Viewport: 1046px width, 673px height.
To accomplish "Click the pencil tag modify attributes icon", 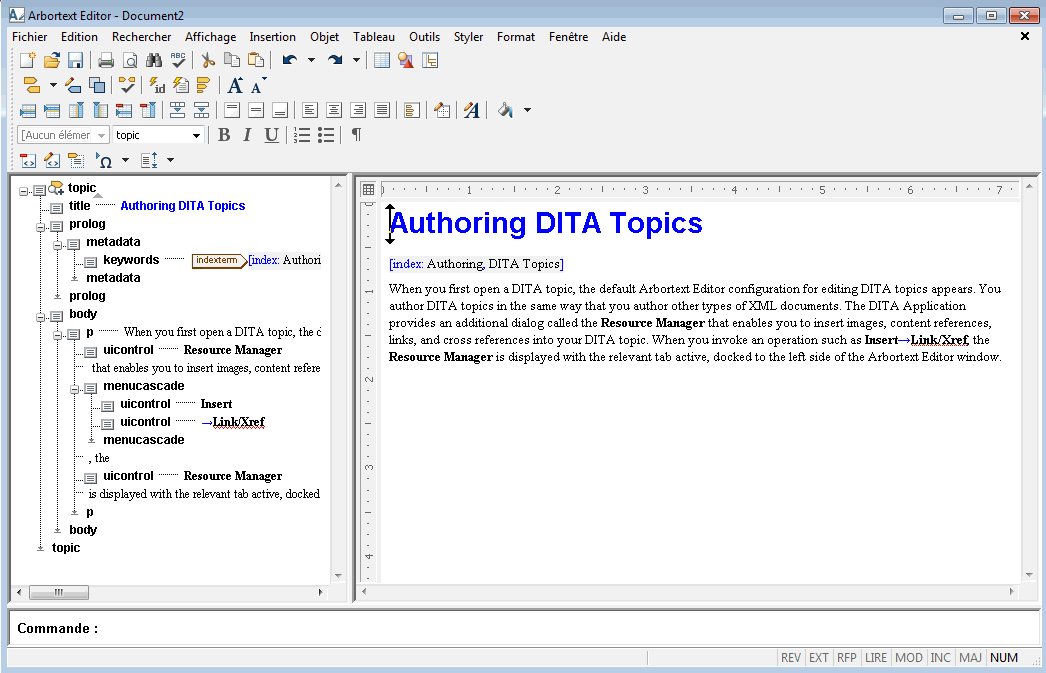I will coord(73,85).
